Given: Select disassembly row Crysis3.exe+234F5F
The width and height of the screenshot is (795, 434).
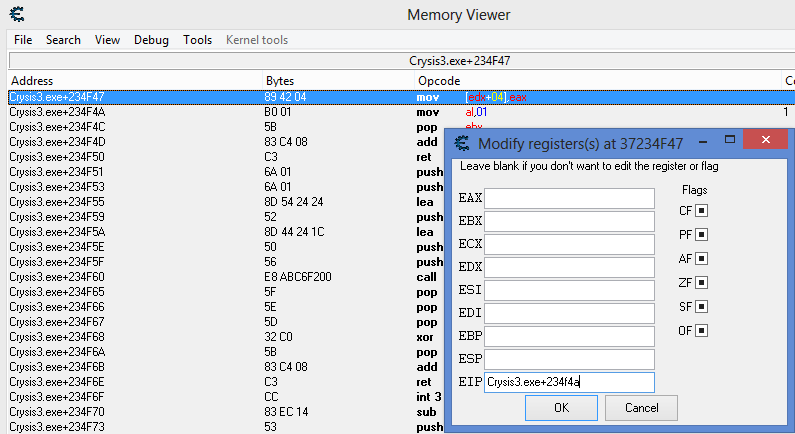Looking at the screenshot, I should 226,262.
